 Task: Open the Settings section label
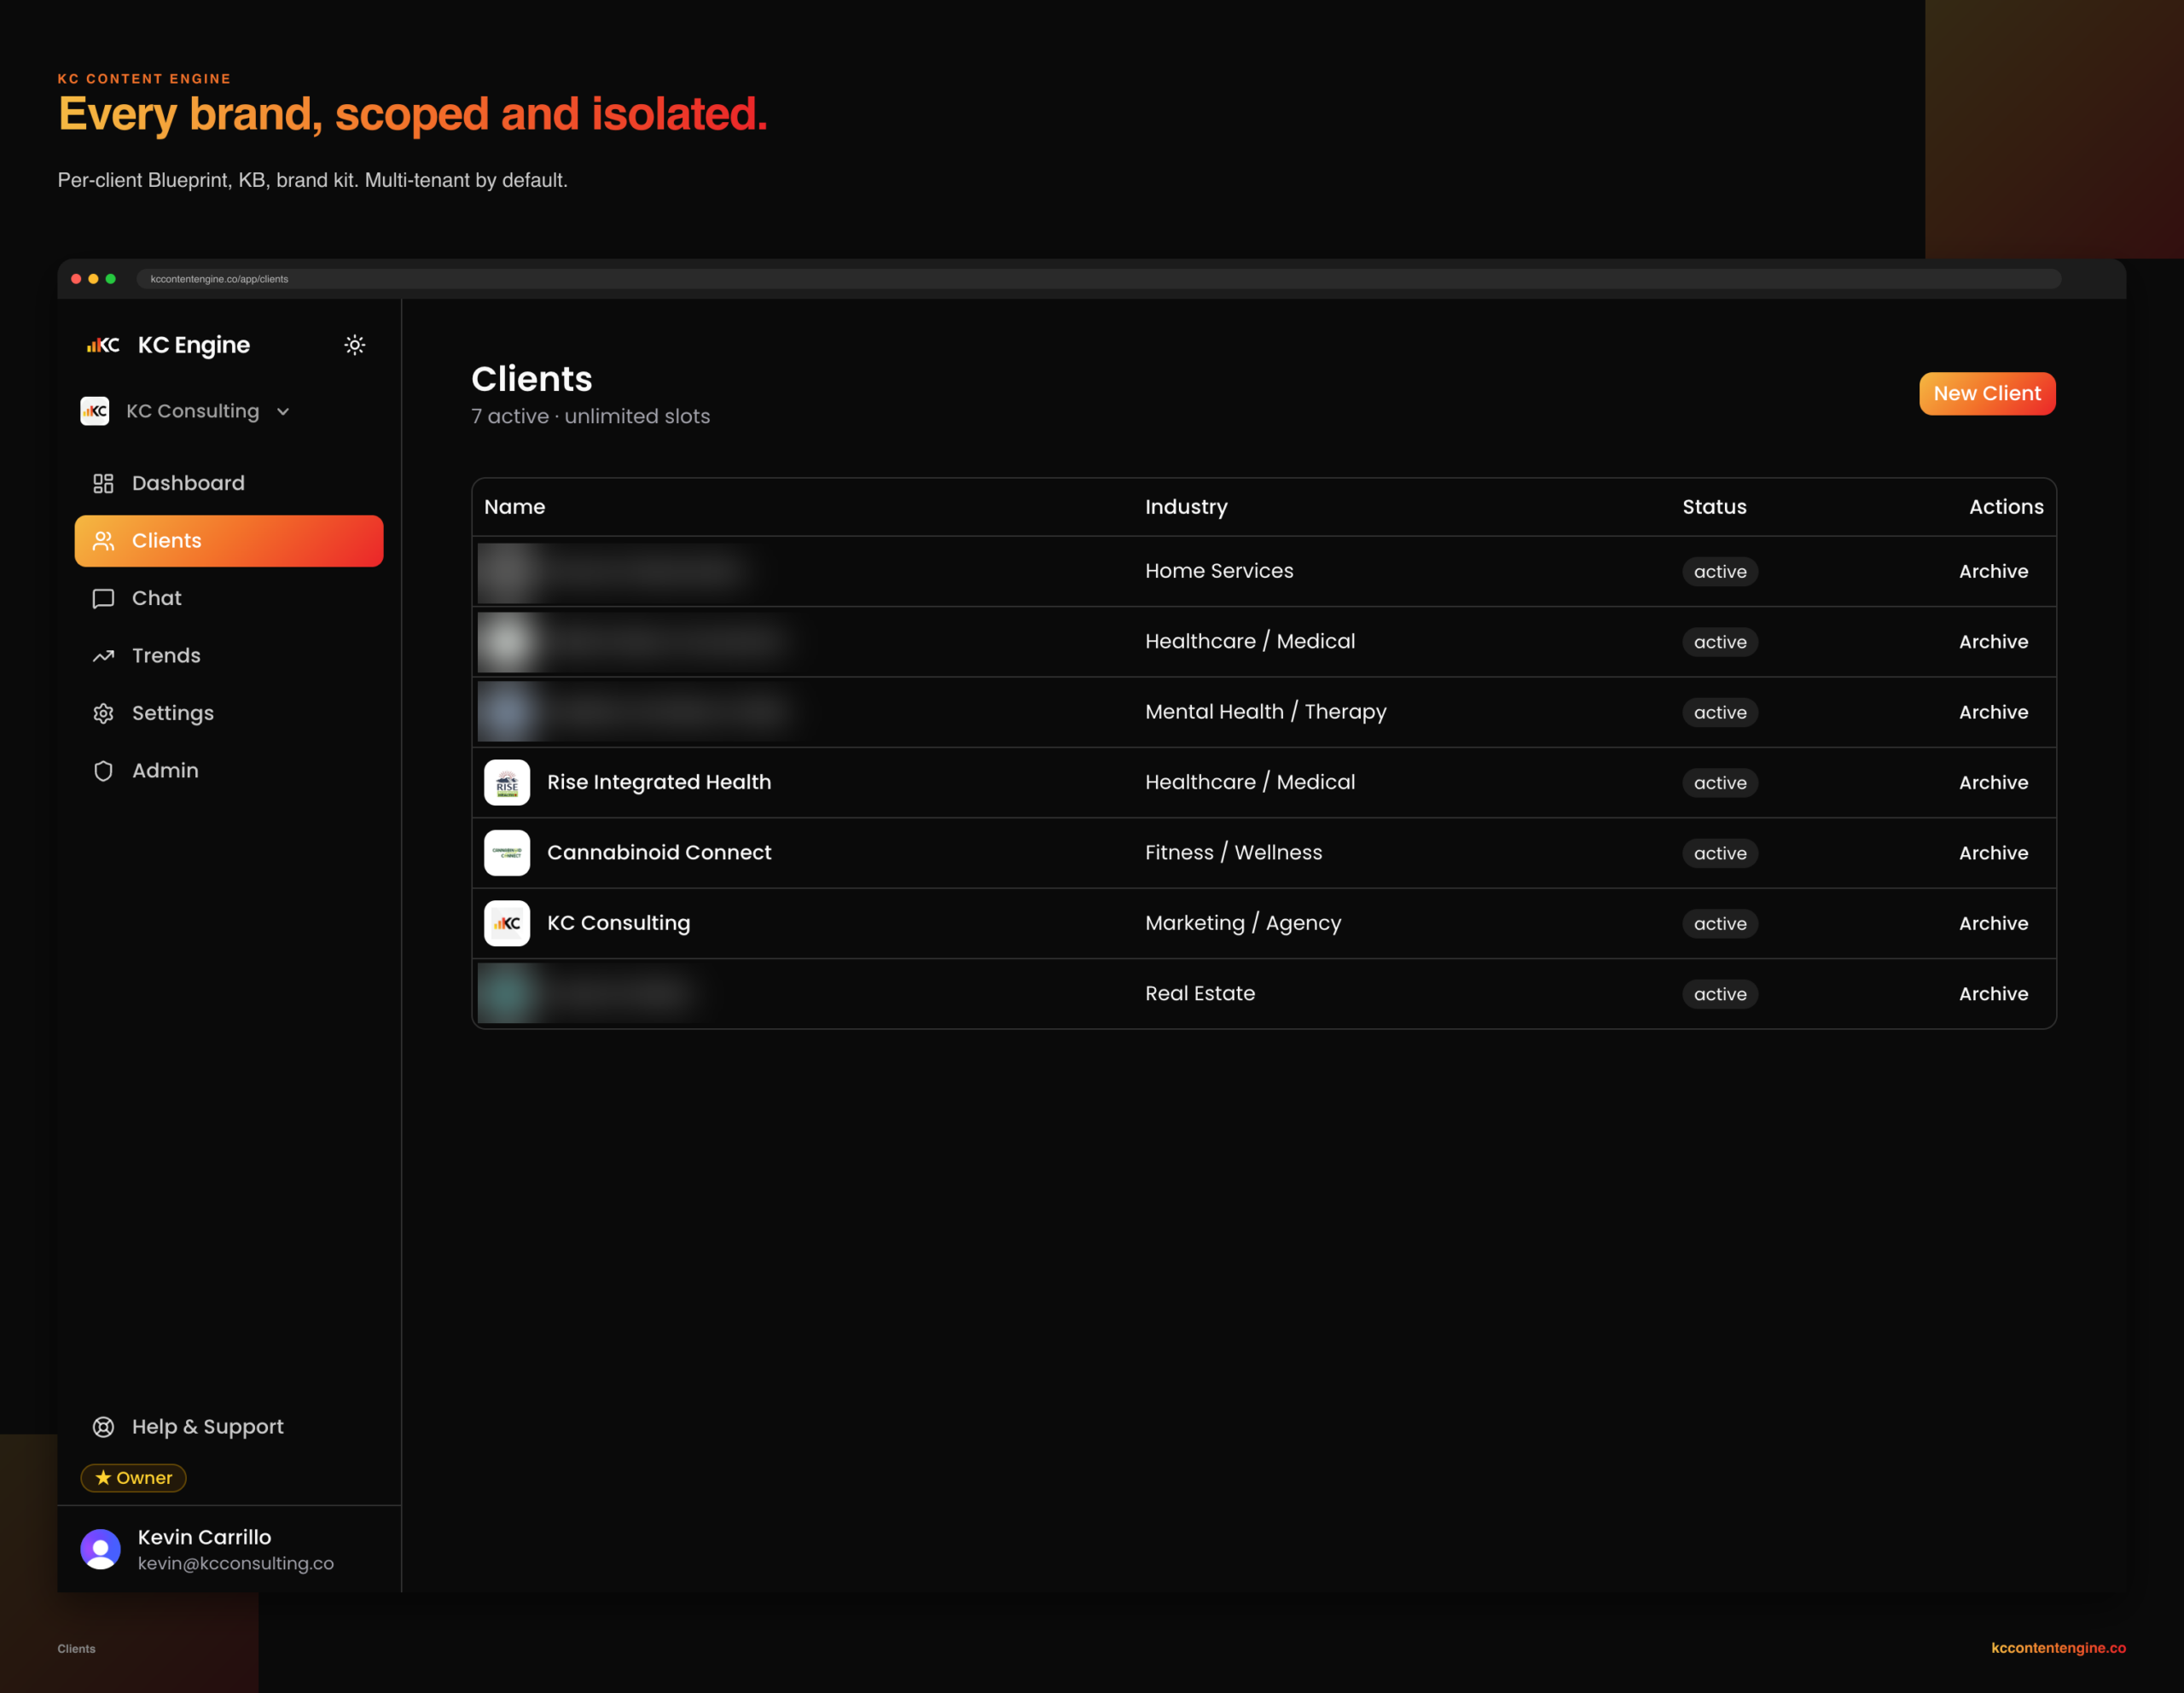tap(173, 713)
